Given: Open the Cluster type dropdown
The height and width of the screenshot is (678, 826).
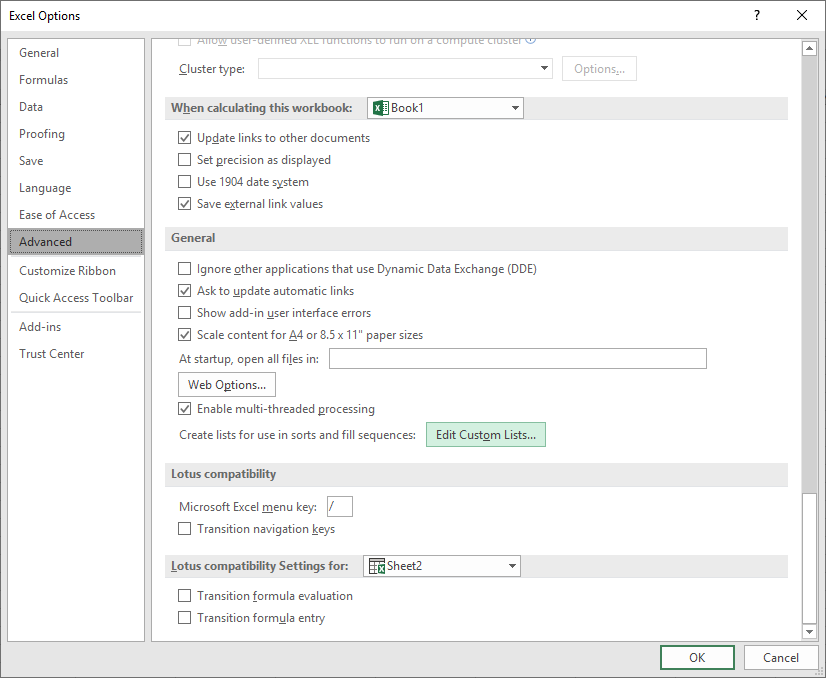Looking at the screenshot, I should 544,69.
